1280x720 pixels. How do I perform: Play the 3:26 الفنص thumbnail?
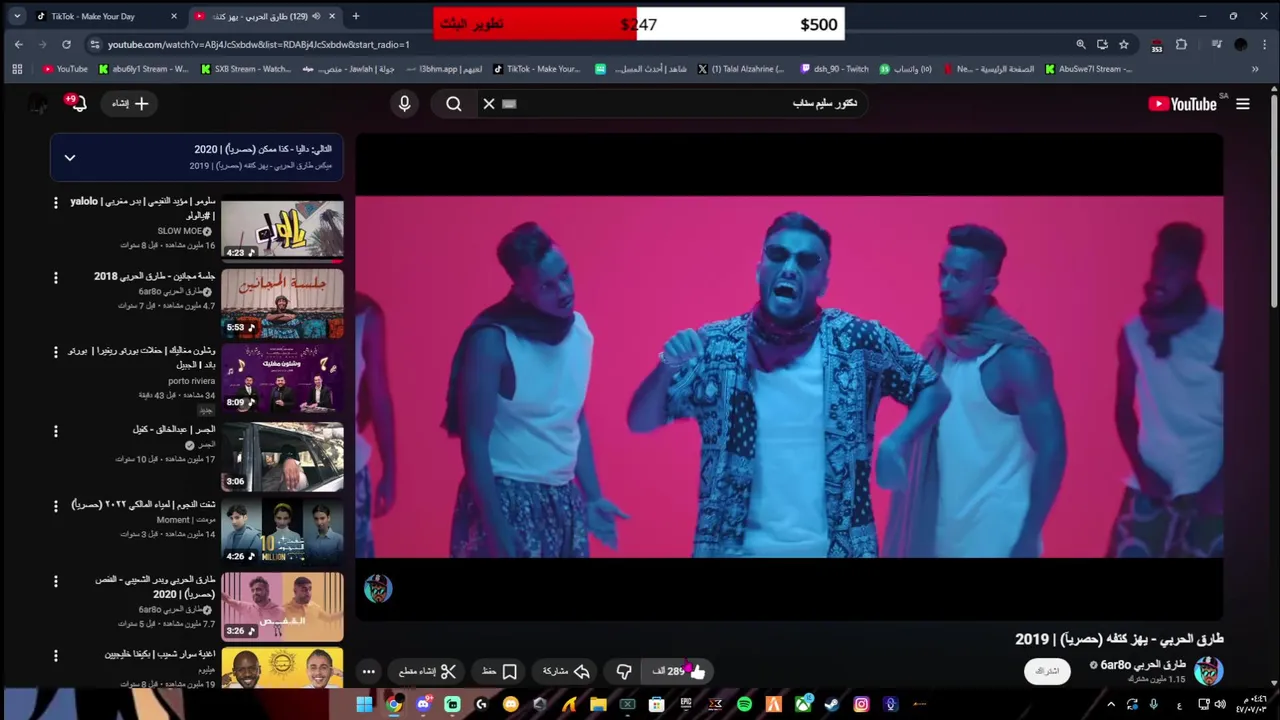tap(282, 606)
